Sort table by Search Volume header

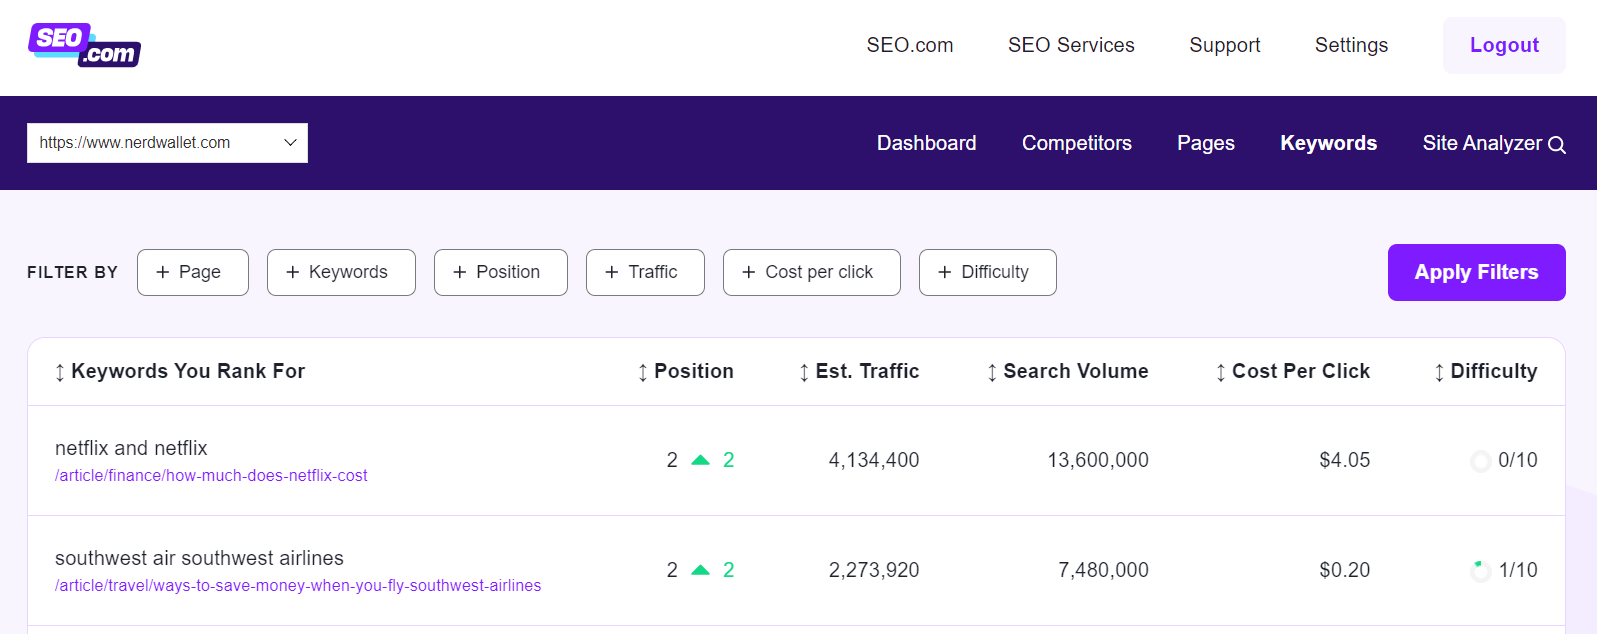1076,371
